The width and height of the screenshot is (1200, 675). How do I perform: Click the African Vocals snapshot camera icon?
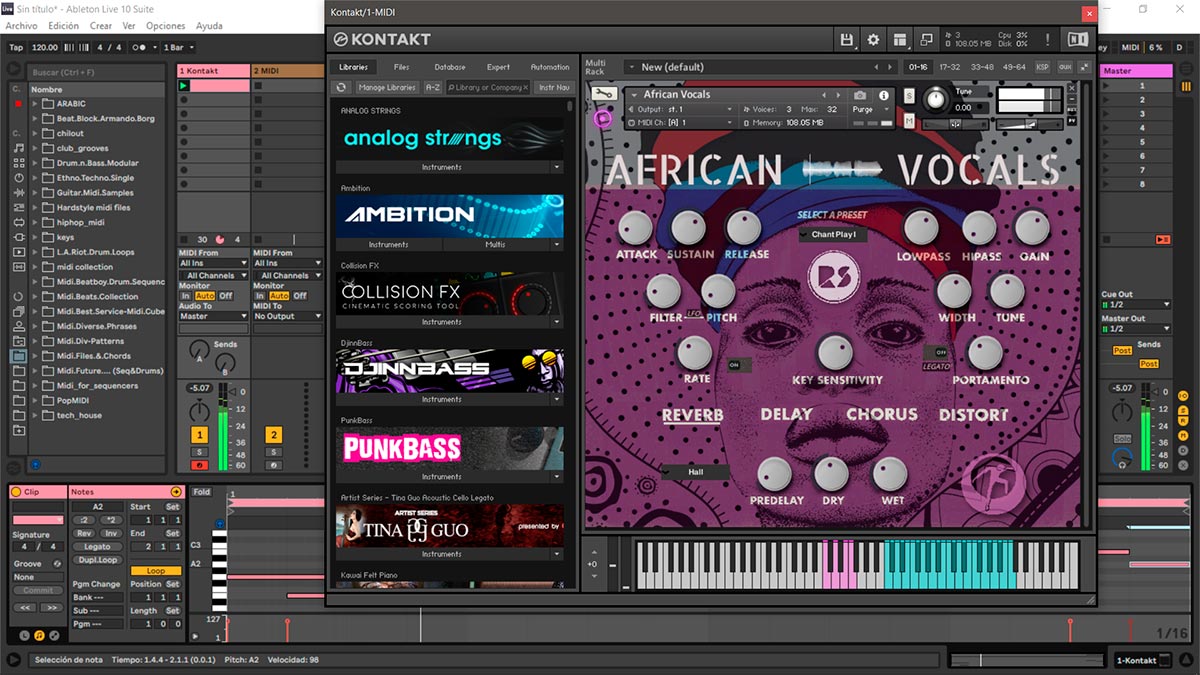(x=860, y=95)
